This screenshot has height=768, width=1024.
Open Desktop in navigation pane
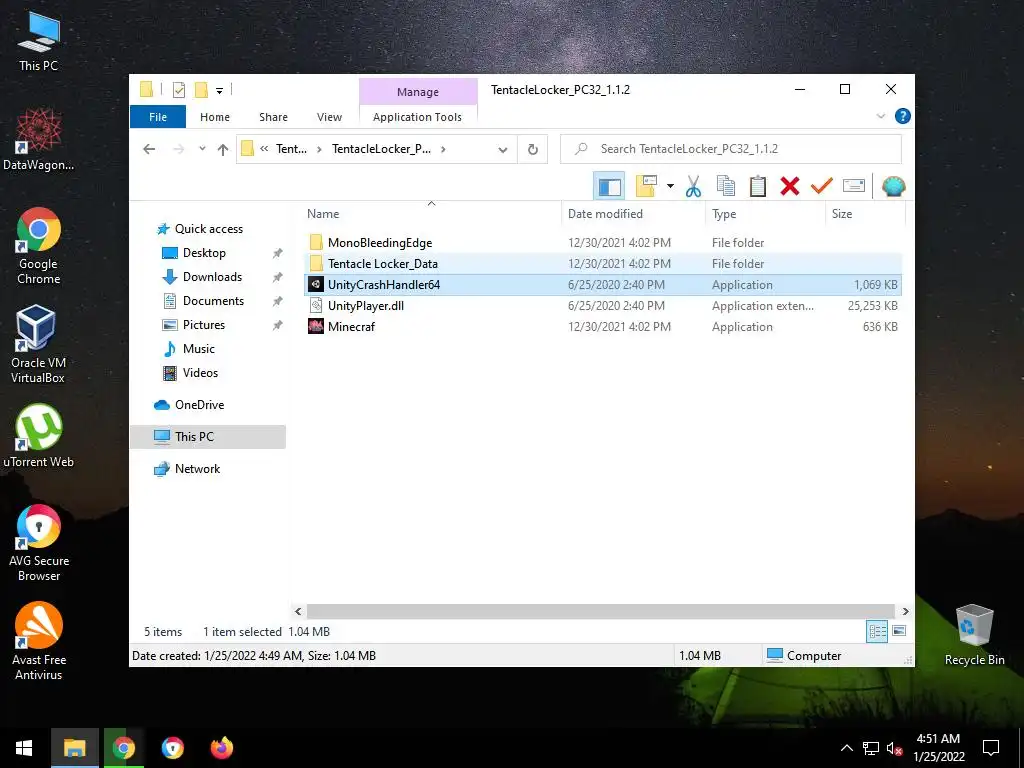pyautogui.click(x=204, y=253)
